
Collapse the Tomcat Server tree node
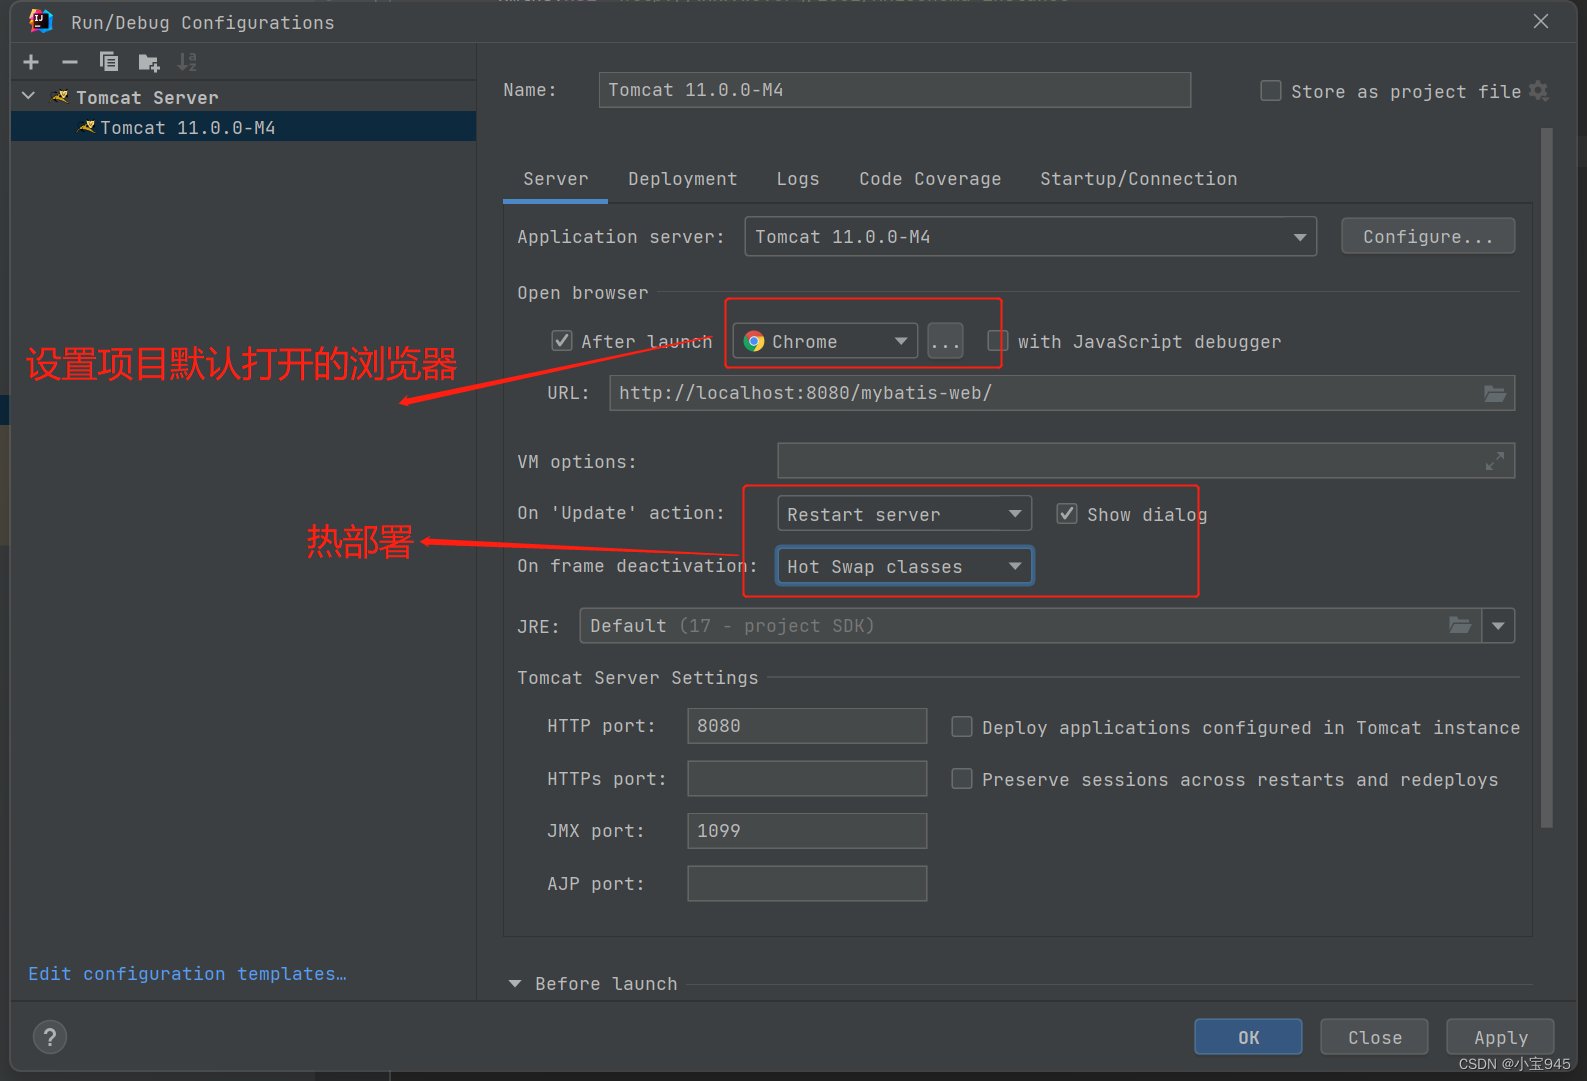(x=29, y=96)
